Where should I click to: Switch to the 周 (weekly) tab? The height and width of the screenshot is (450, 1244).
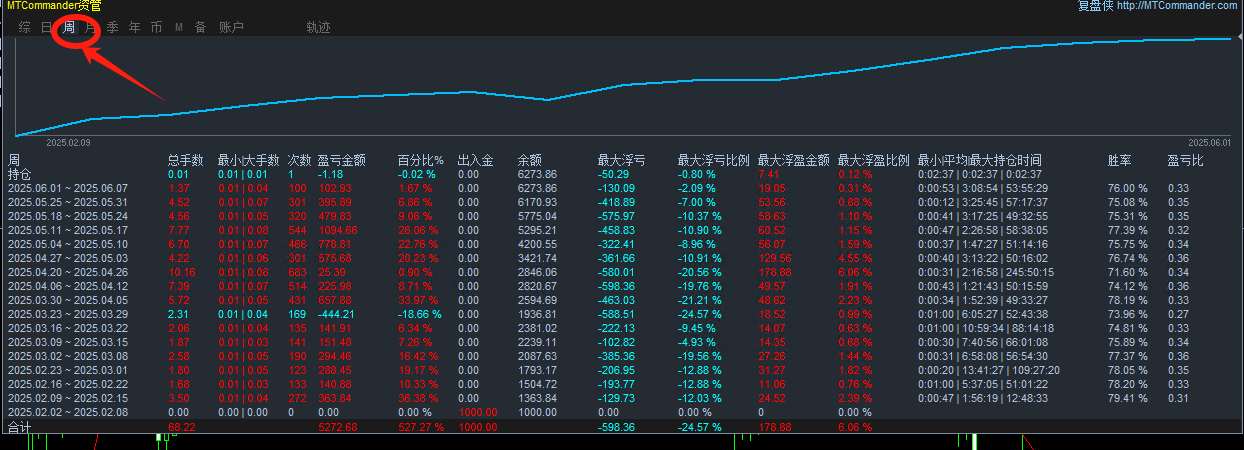[69, 27]
